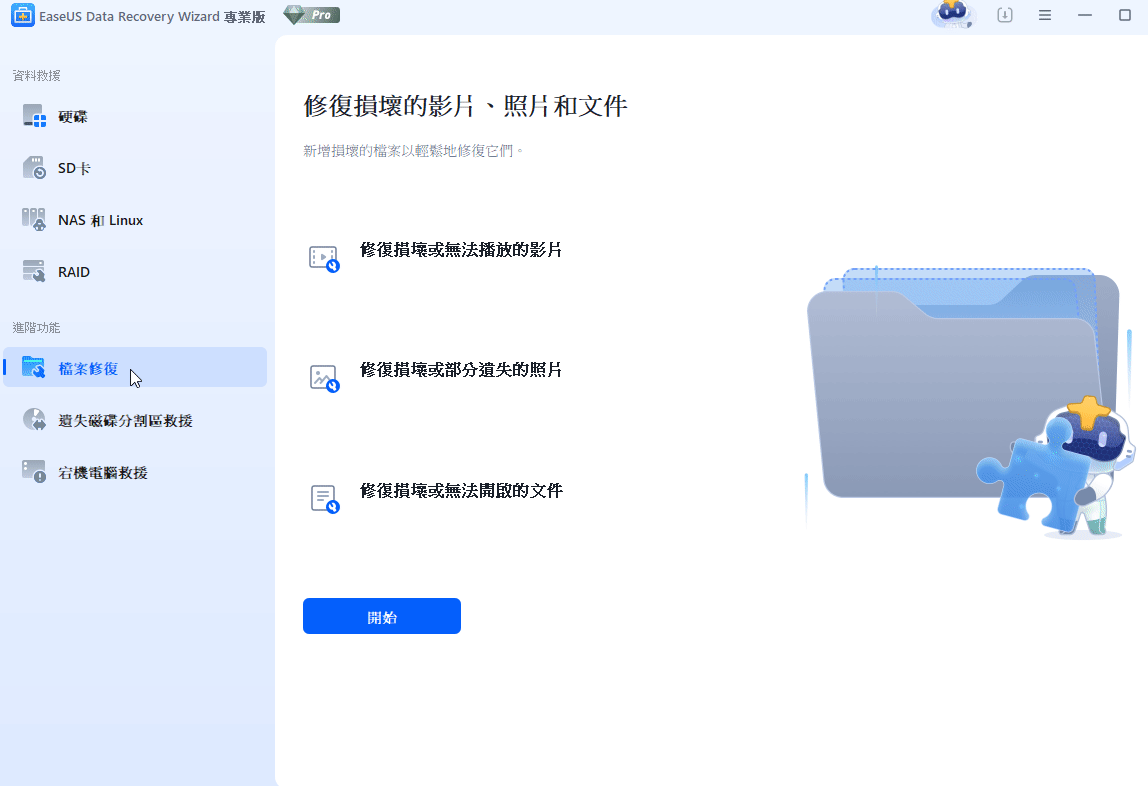Open 宕機電腦救援 feature
1148x786 pixels.
(x=135, y=473)
